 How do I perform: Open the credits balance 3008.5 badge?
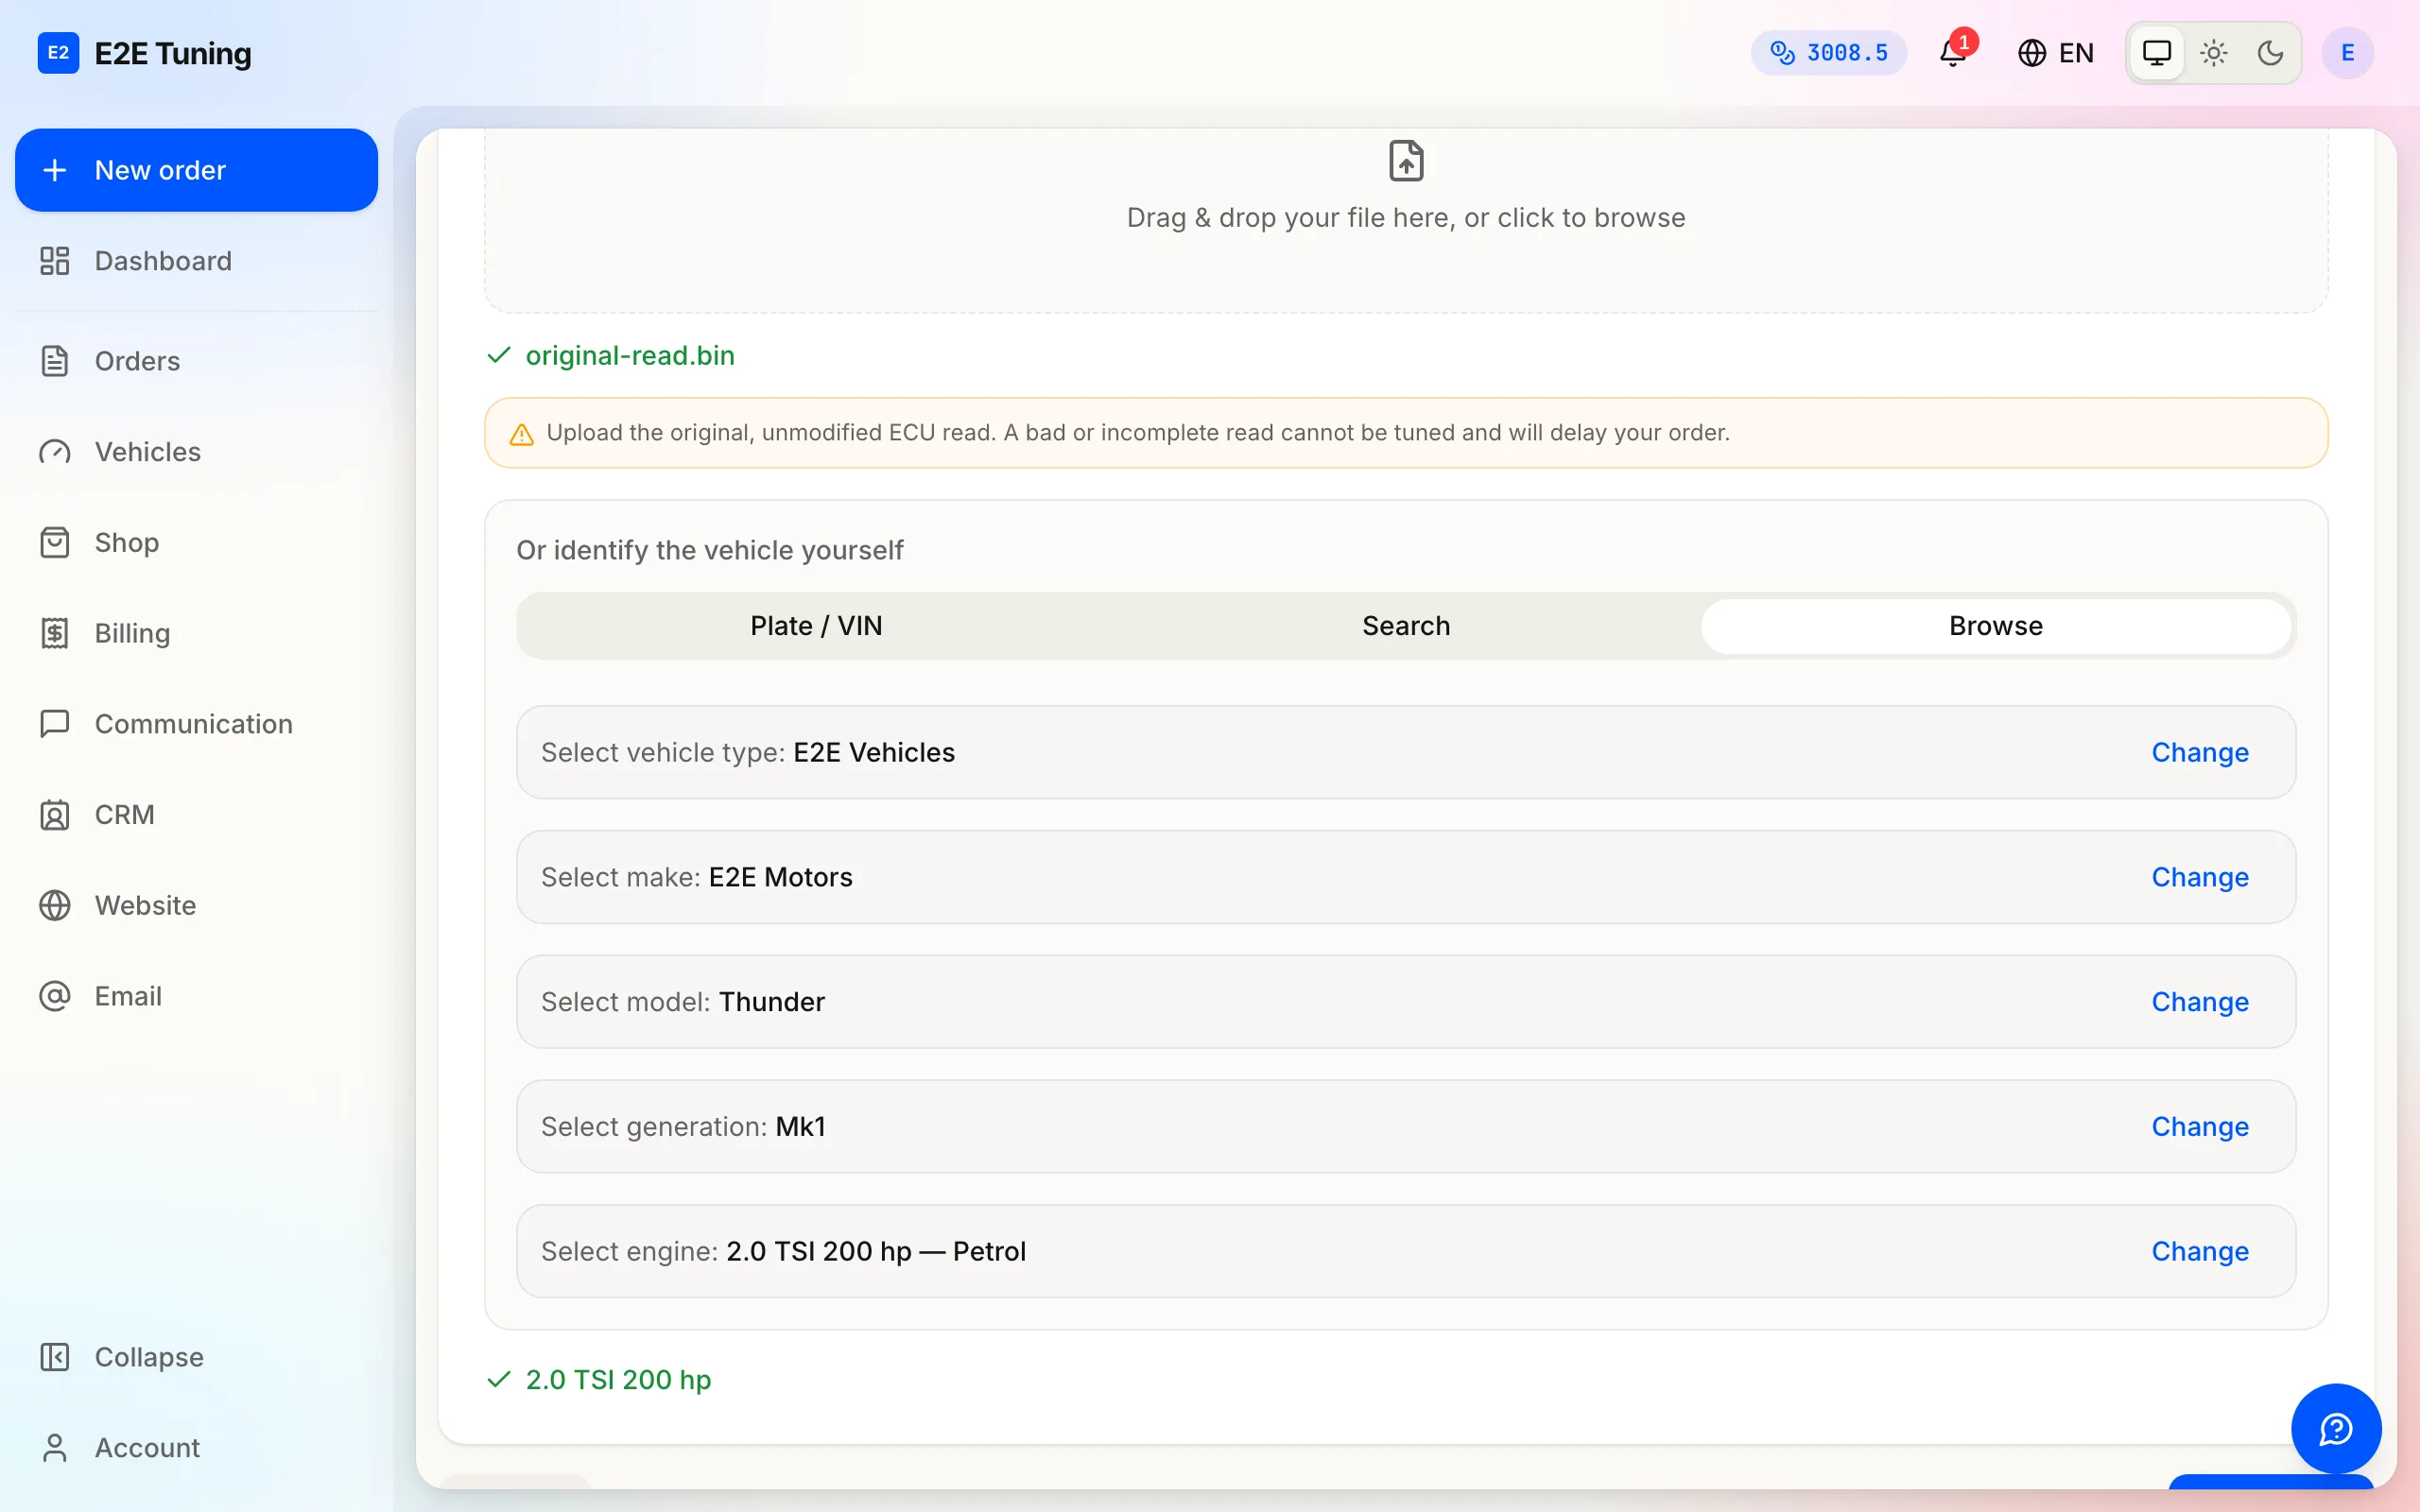[x=1828, y=53]
